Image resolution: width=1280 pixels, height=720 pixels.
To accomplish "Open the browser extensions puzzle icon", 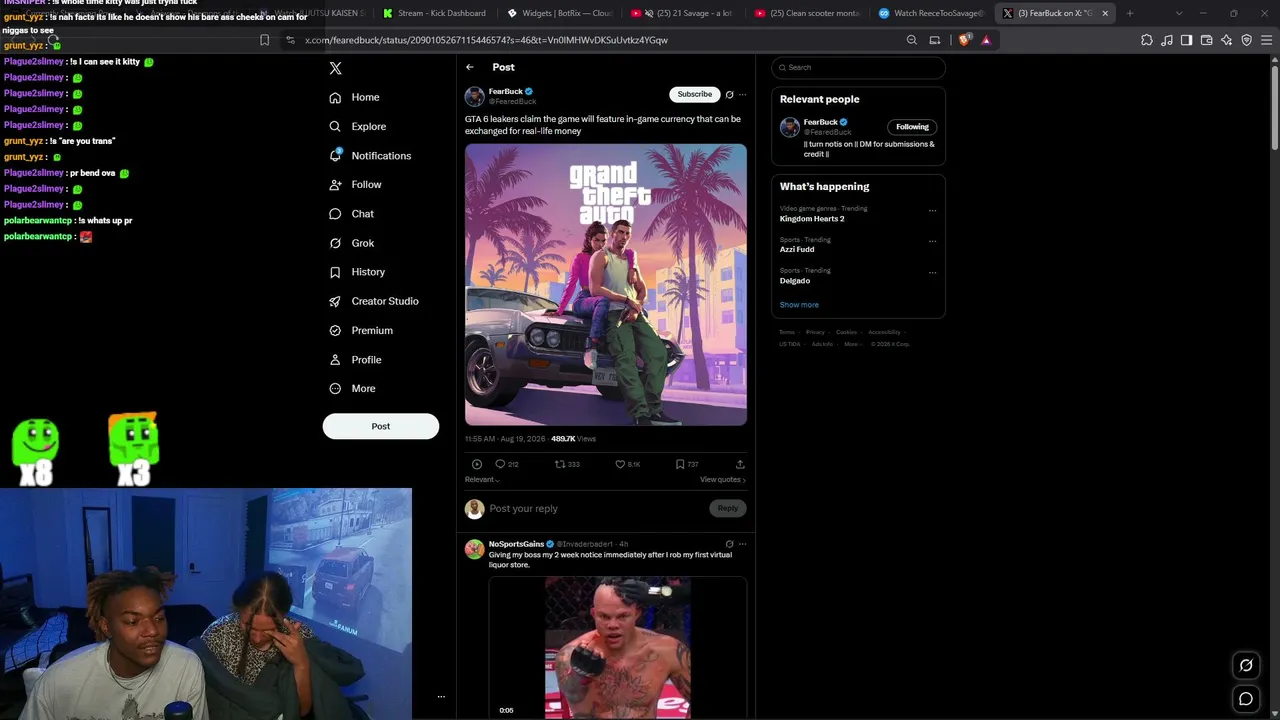I will pos(1146,40).
